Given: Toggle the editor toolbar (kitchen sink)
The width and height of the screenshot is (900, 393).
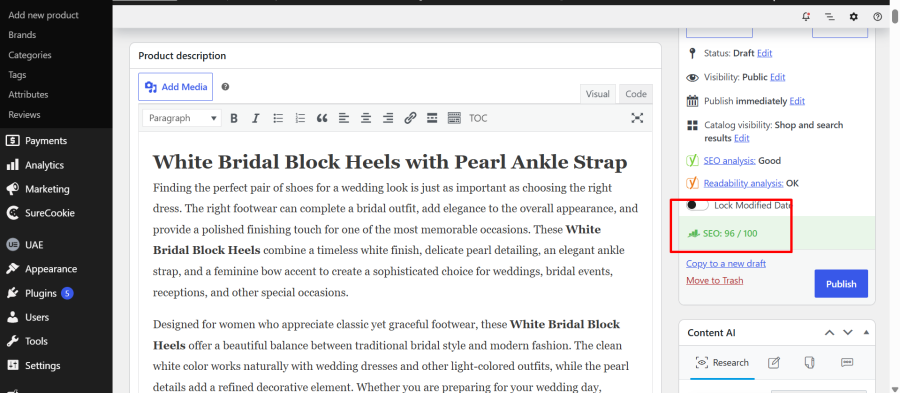Looking at the screenshot, I should [x=454, y=118].
